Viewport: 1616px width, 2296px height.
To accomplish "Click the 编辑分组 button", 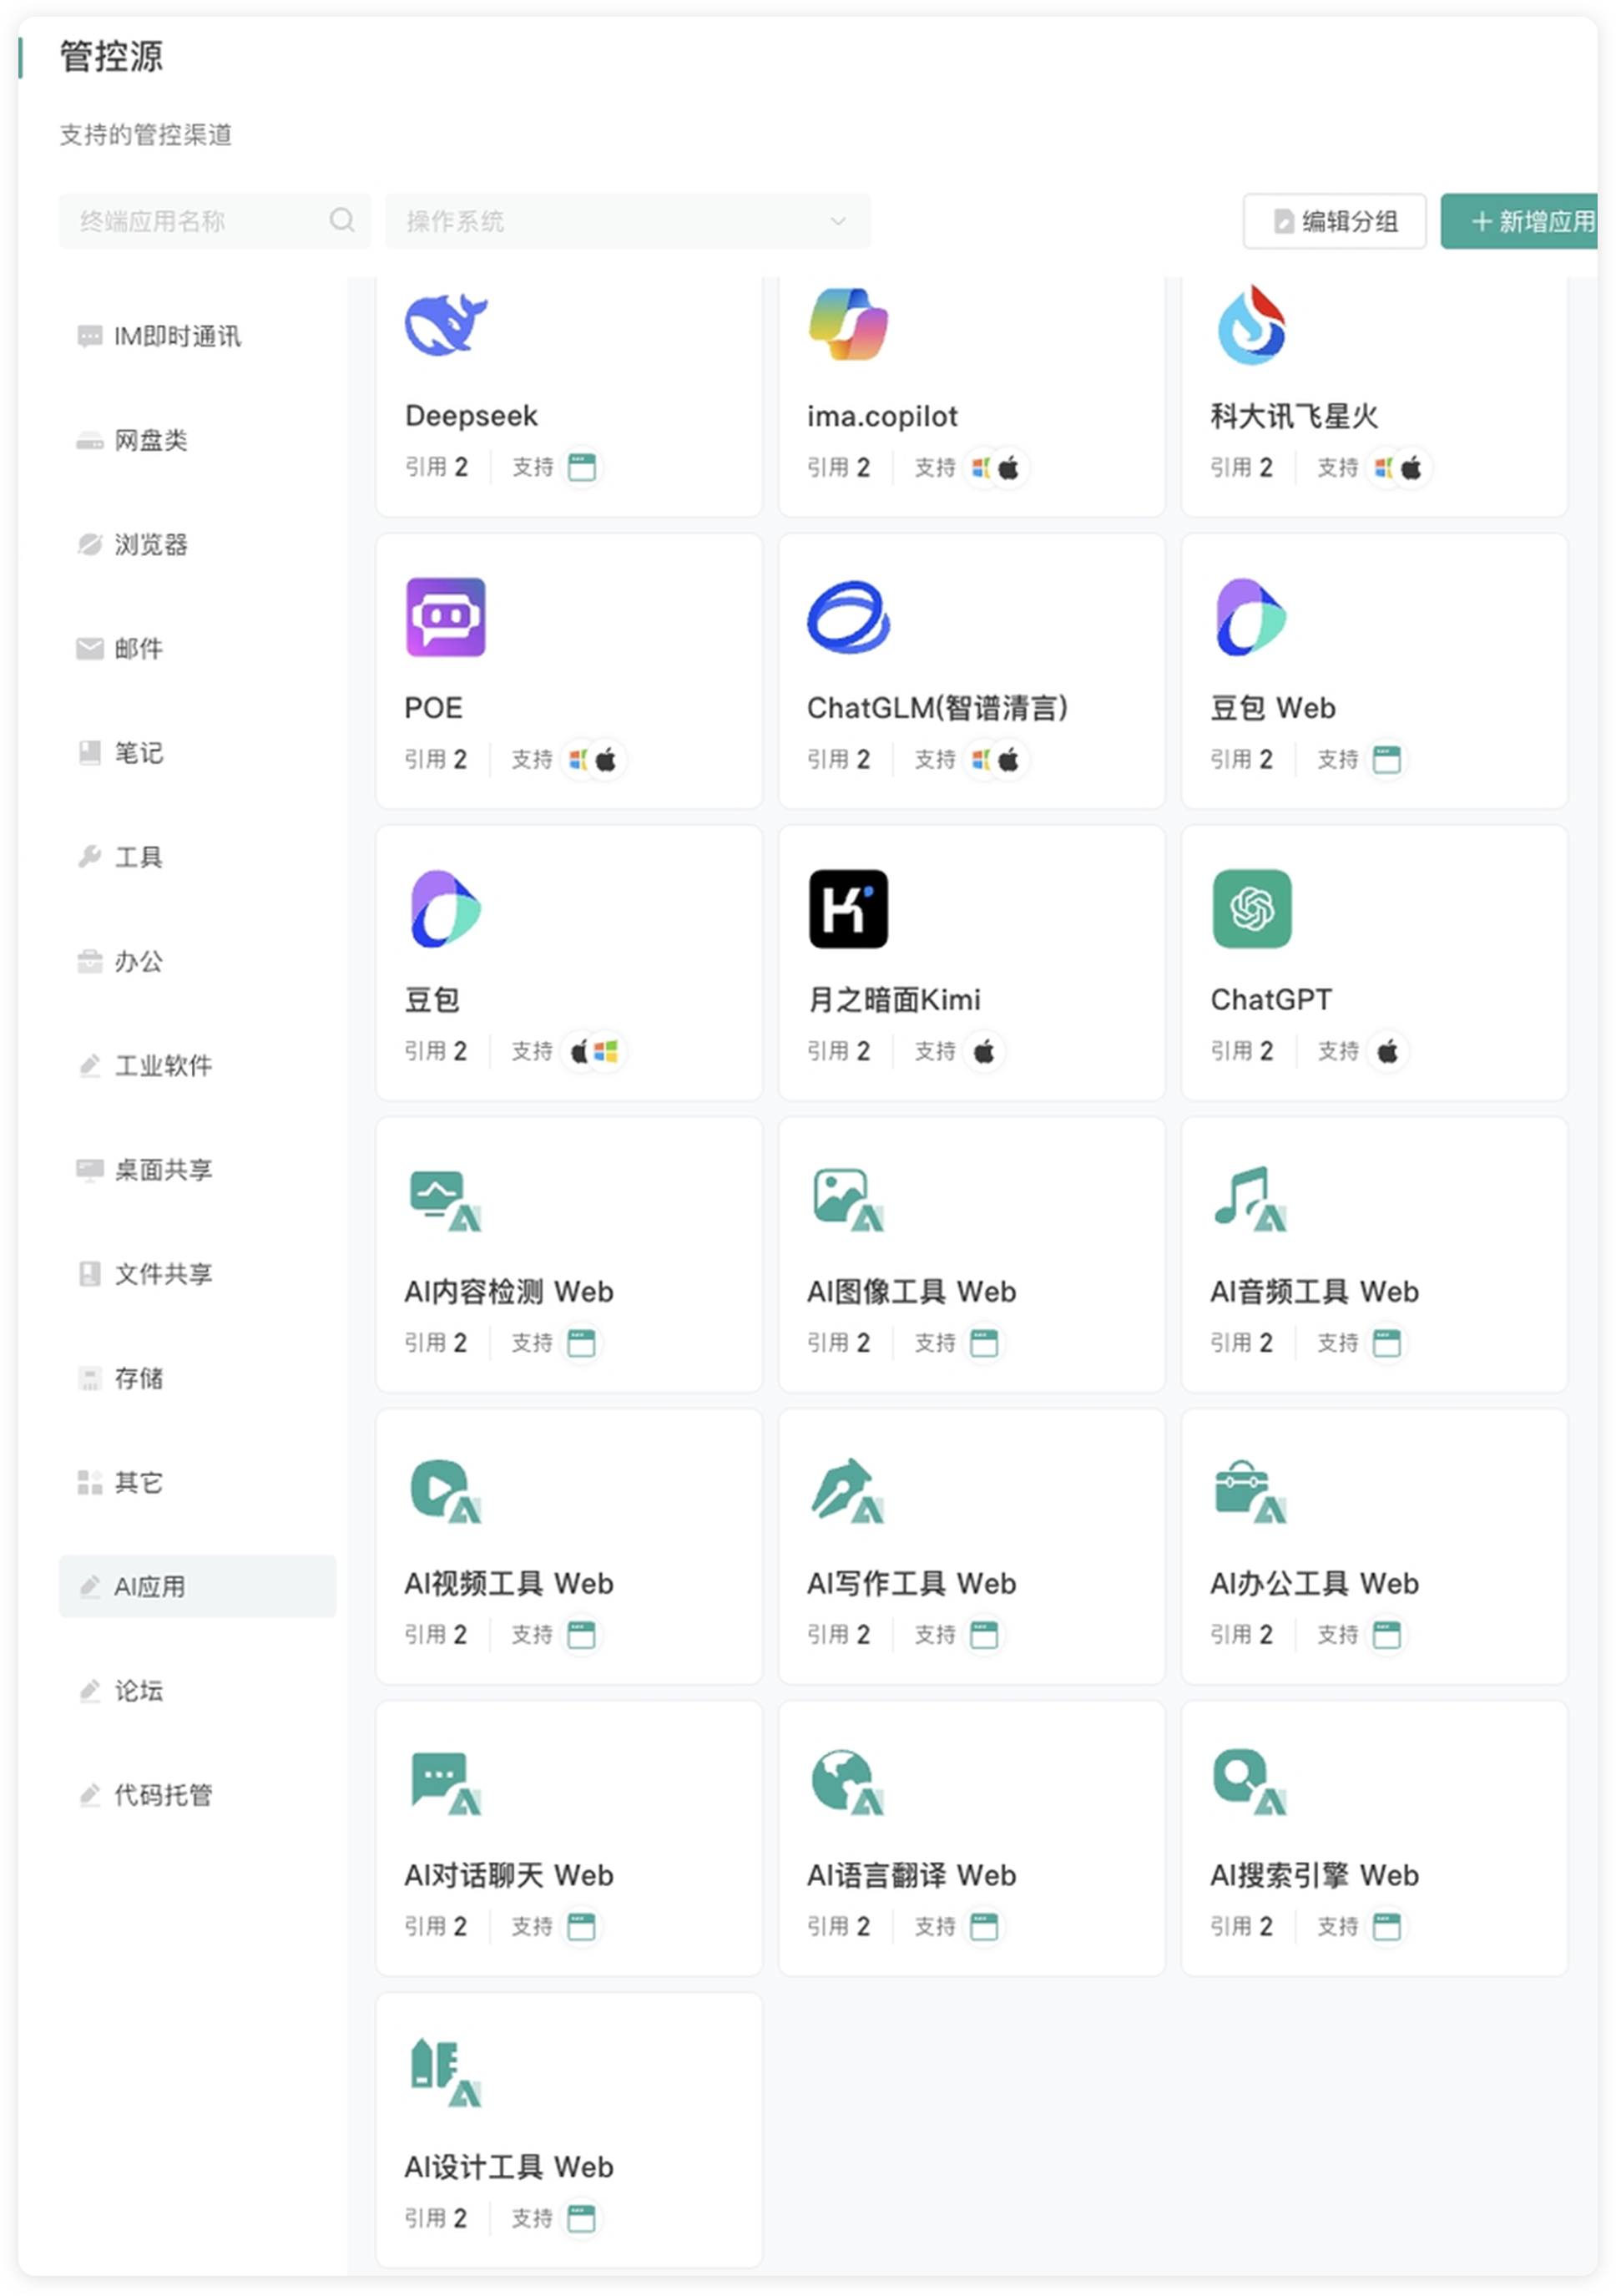I will 1334,221.
